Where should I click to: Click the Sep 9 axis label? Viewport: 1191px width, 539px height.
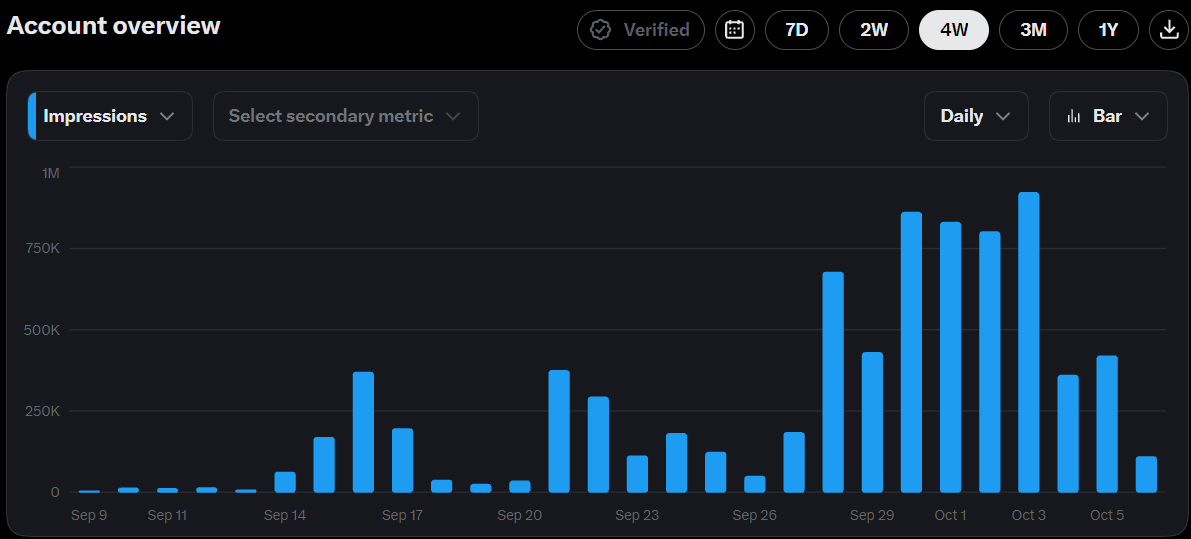[89, 515]
